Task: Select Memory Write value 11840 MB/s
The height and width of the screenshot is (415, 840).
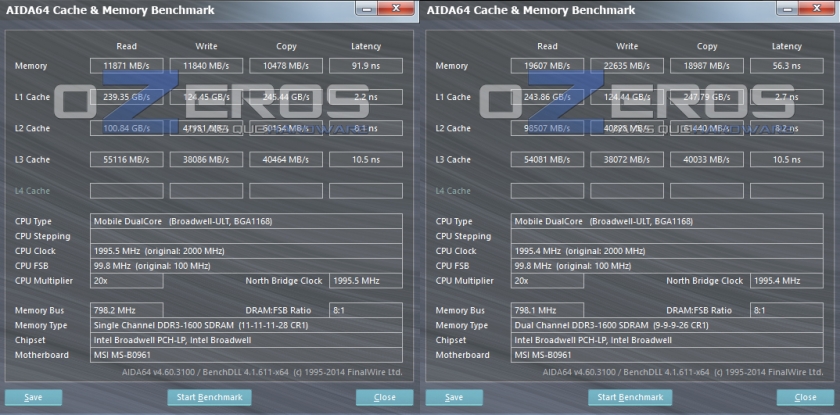Action: [206, 66]
